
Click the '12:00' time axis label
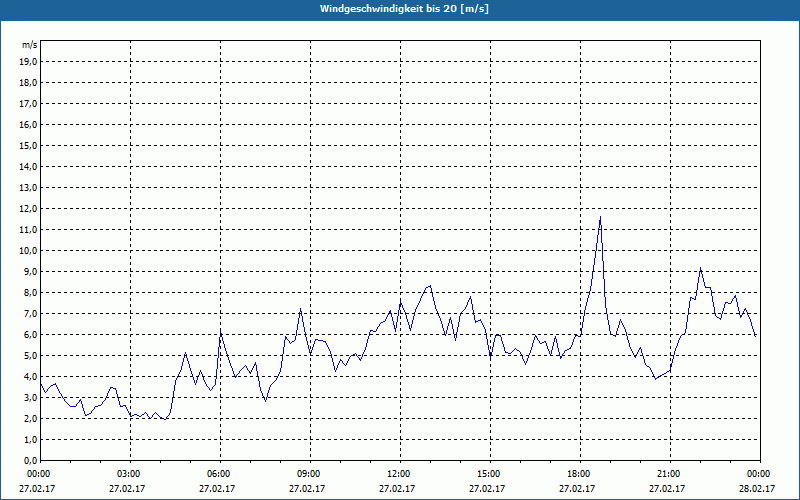click(x=401, y=474)
